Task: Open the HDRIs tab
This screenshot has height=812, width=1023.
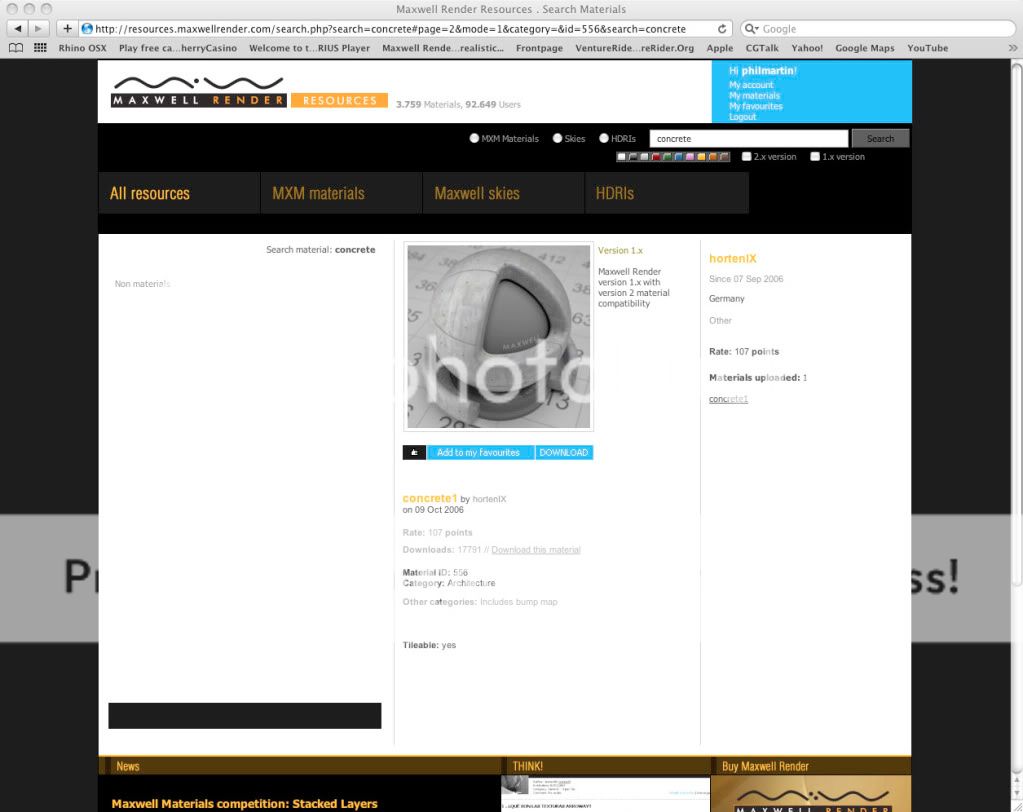Action: coord(667,193)
